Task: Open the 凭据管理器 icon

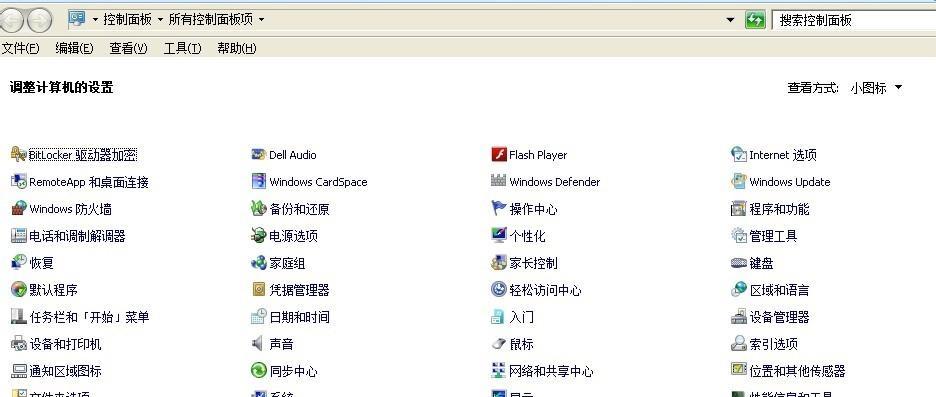Action: 258,290
